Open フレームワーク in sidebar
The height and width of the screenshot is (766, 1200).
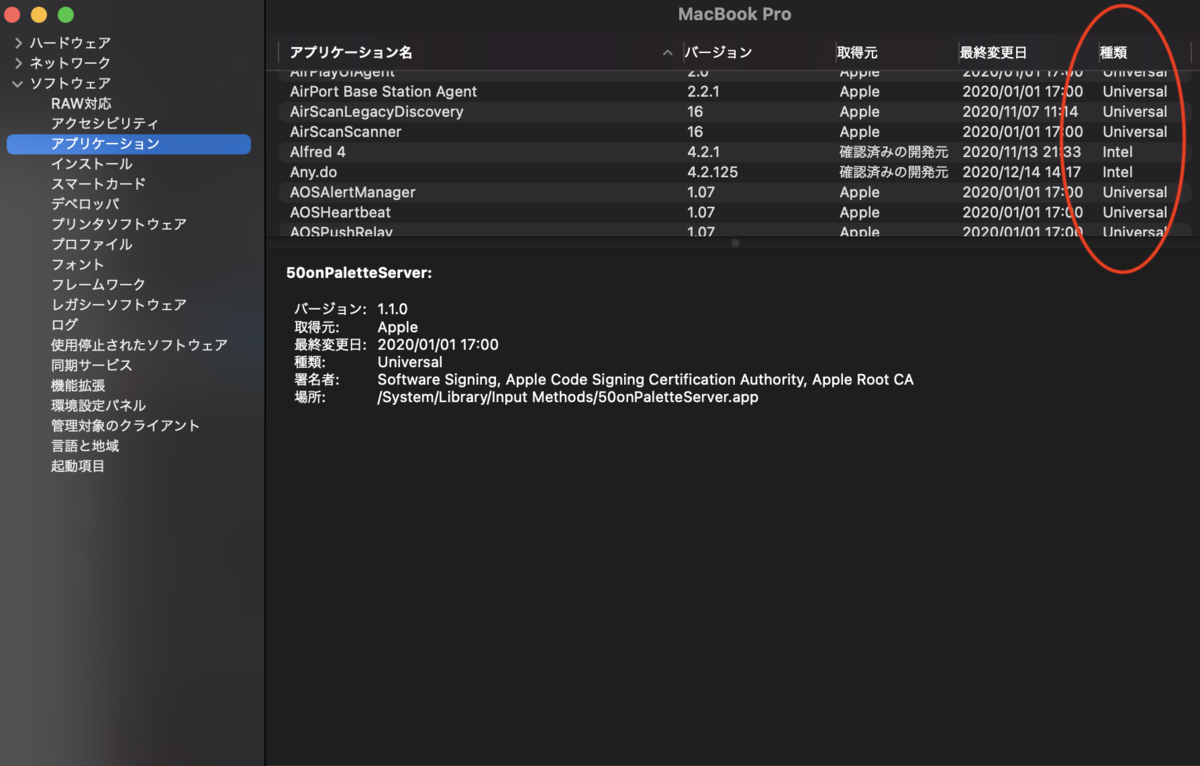point(98,284)
